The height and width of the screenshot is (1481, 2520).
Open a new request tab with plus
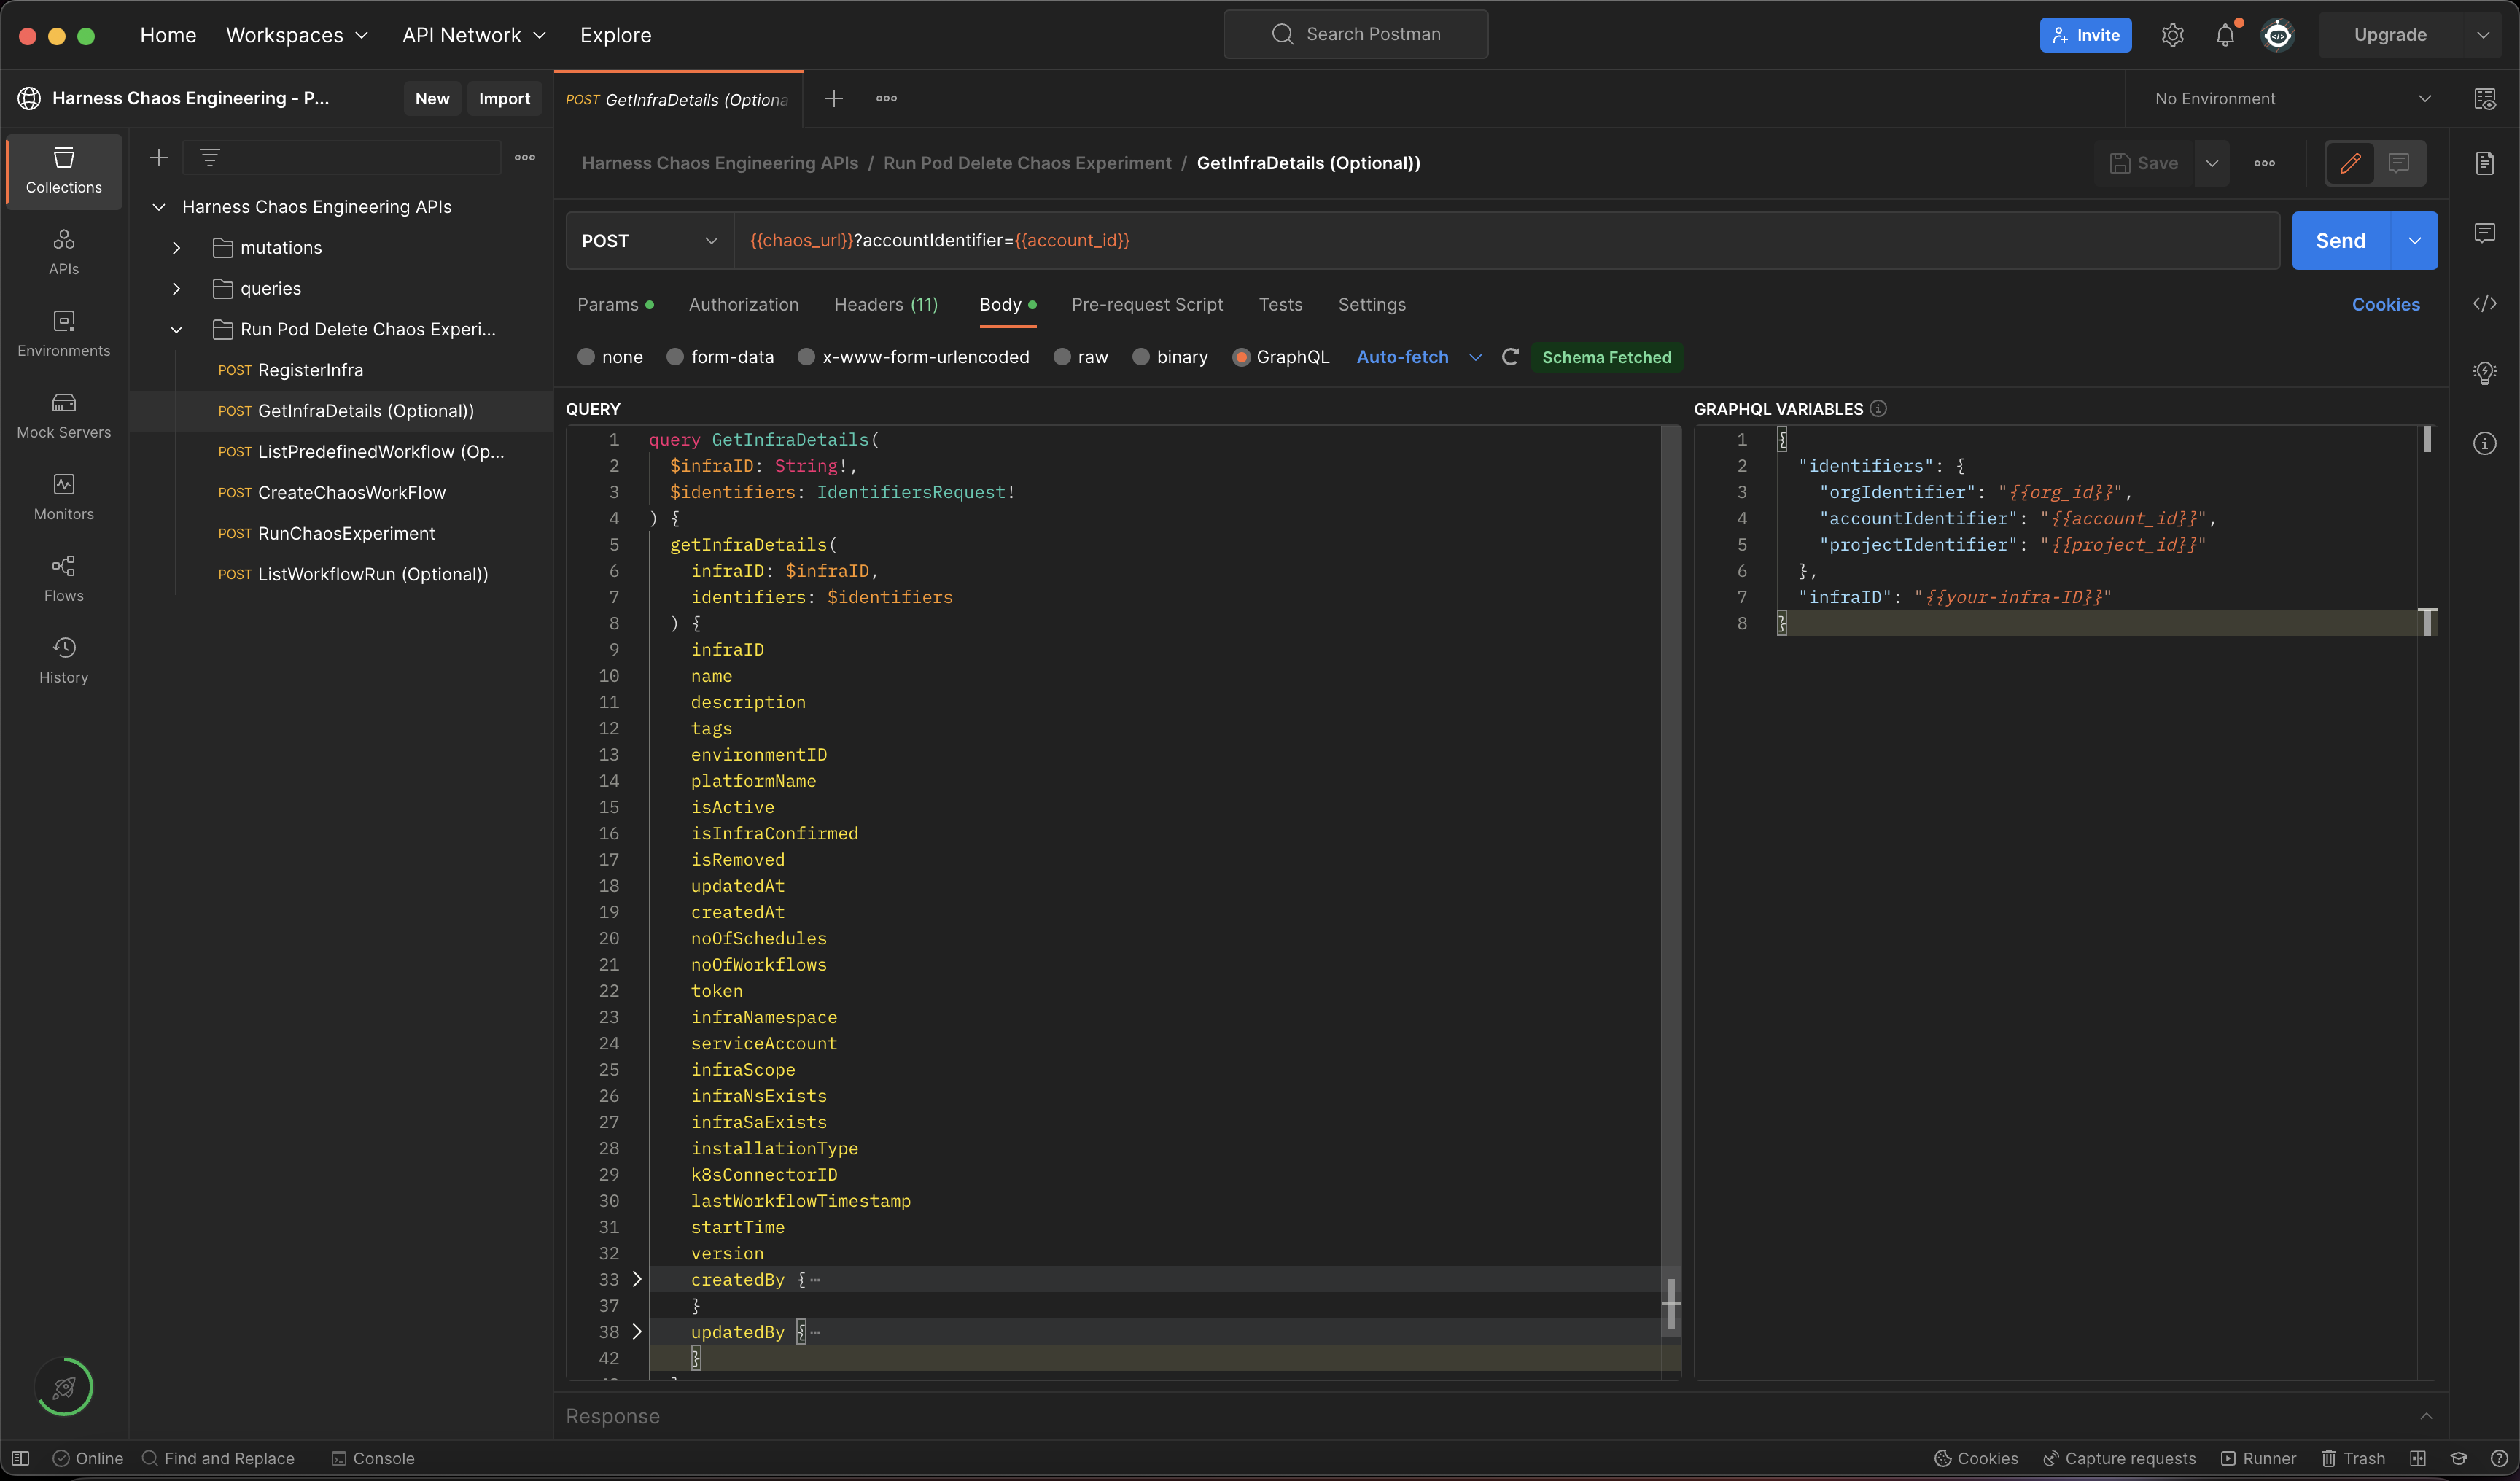(834, 98)
